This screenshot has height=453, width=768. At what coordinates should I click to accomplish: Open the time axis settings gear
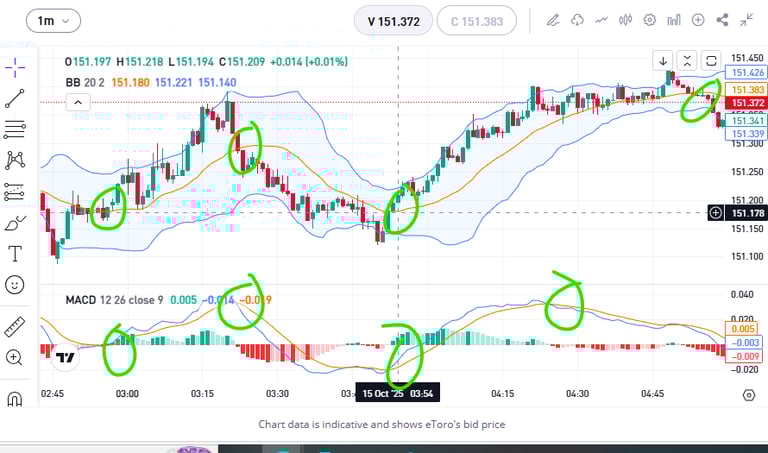(749, 395)
